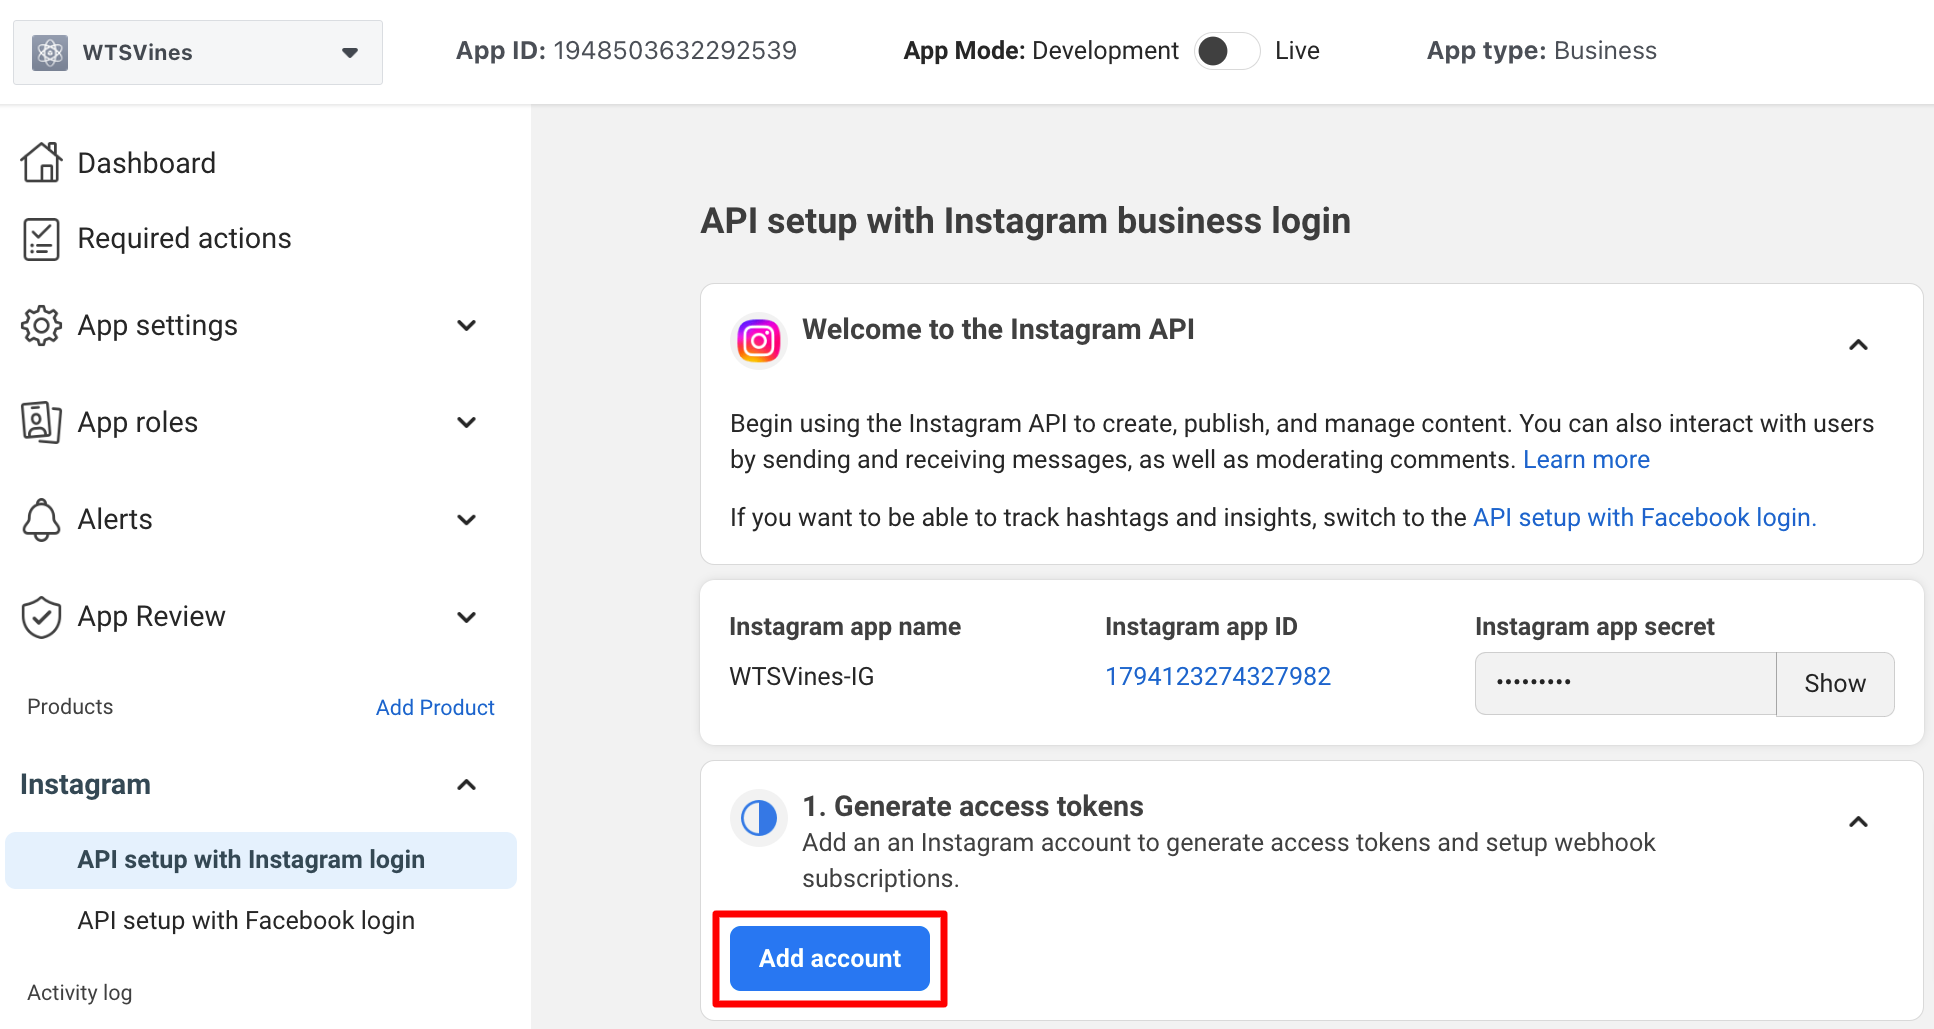Expand the App roles menu

(466, 423)
